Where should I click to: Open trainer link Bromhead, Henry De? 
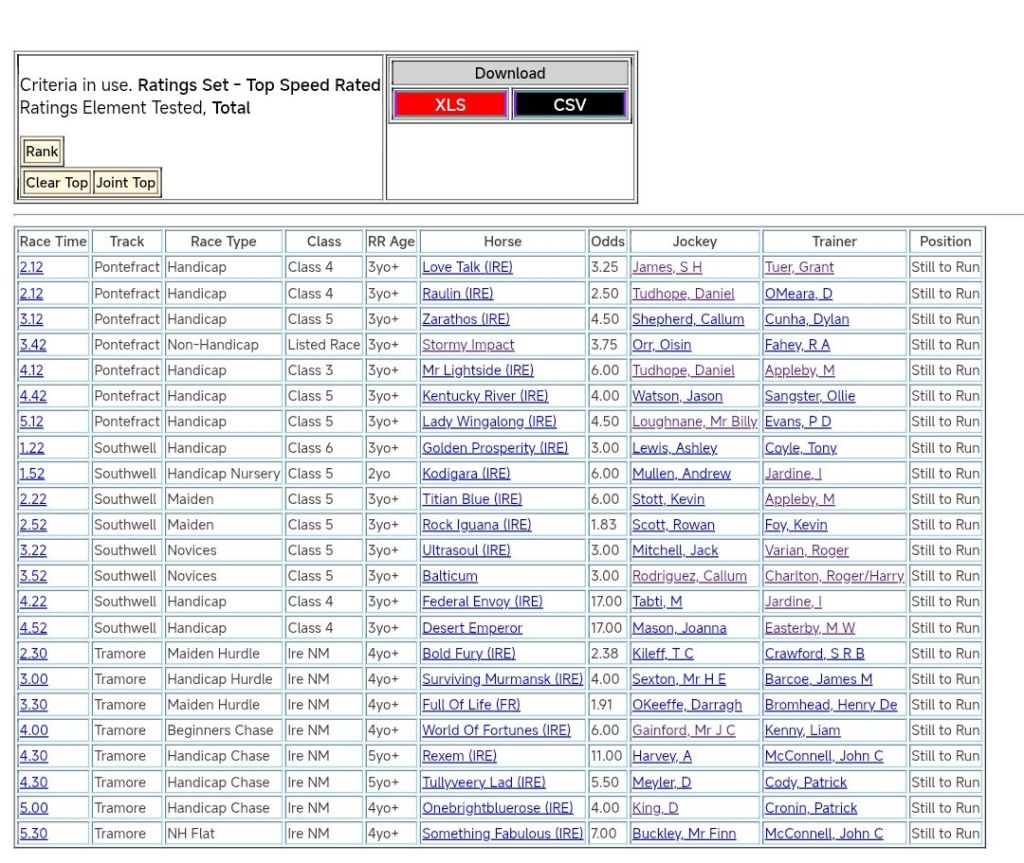tap(831, 705)
